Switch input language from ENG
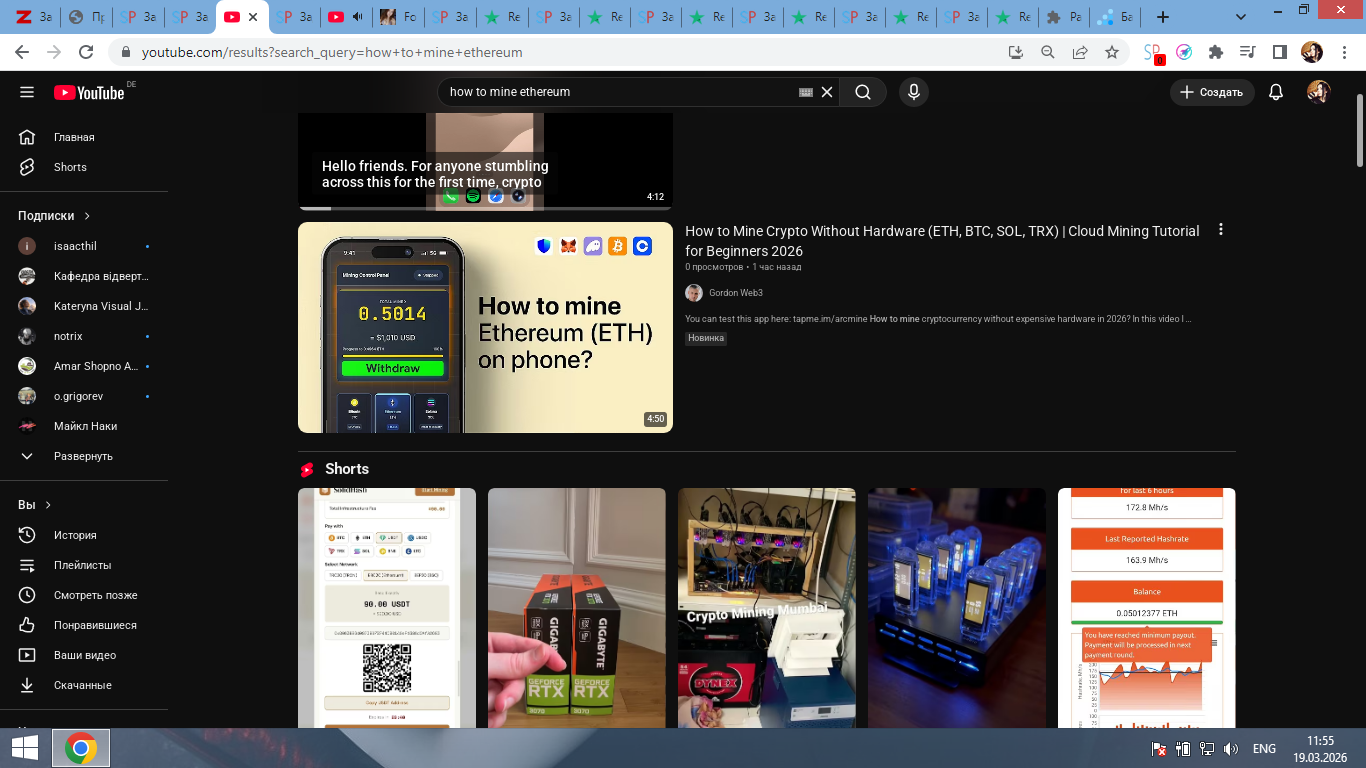1366x768 pixels. tap(1264, 749)
